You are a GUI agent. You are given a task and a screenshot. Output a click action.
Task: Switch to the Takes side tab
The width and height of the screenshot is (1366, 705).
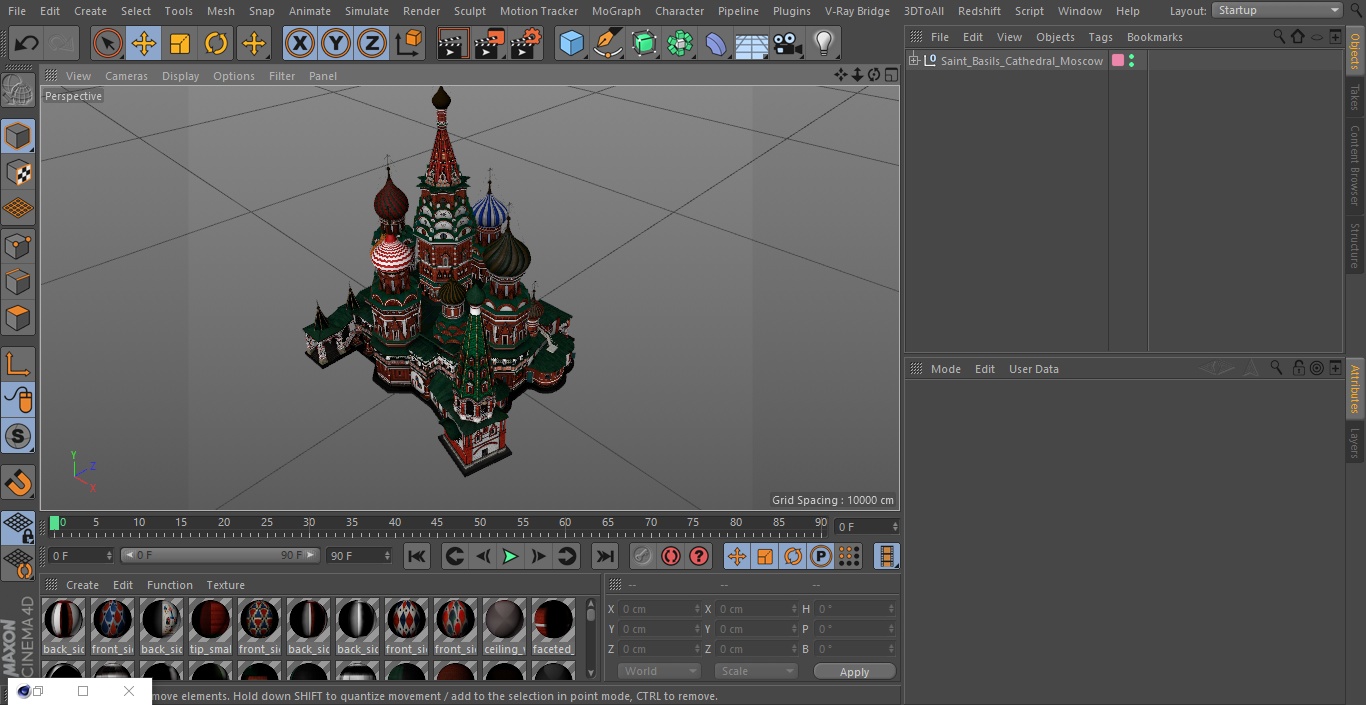[x=1355, y=97]
